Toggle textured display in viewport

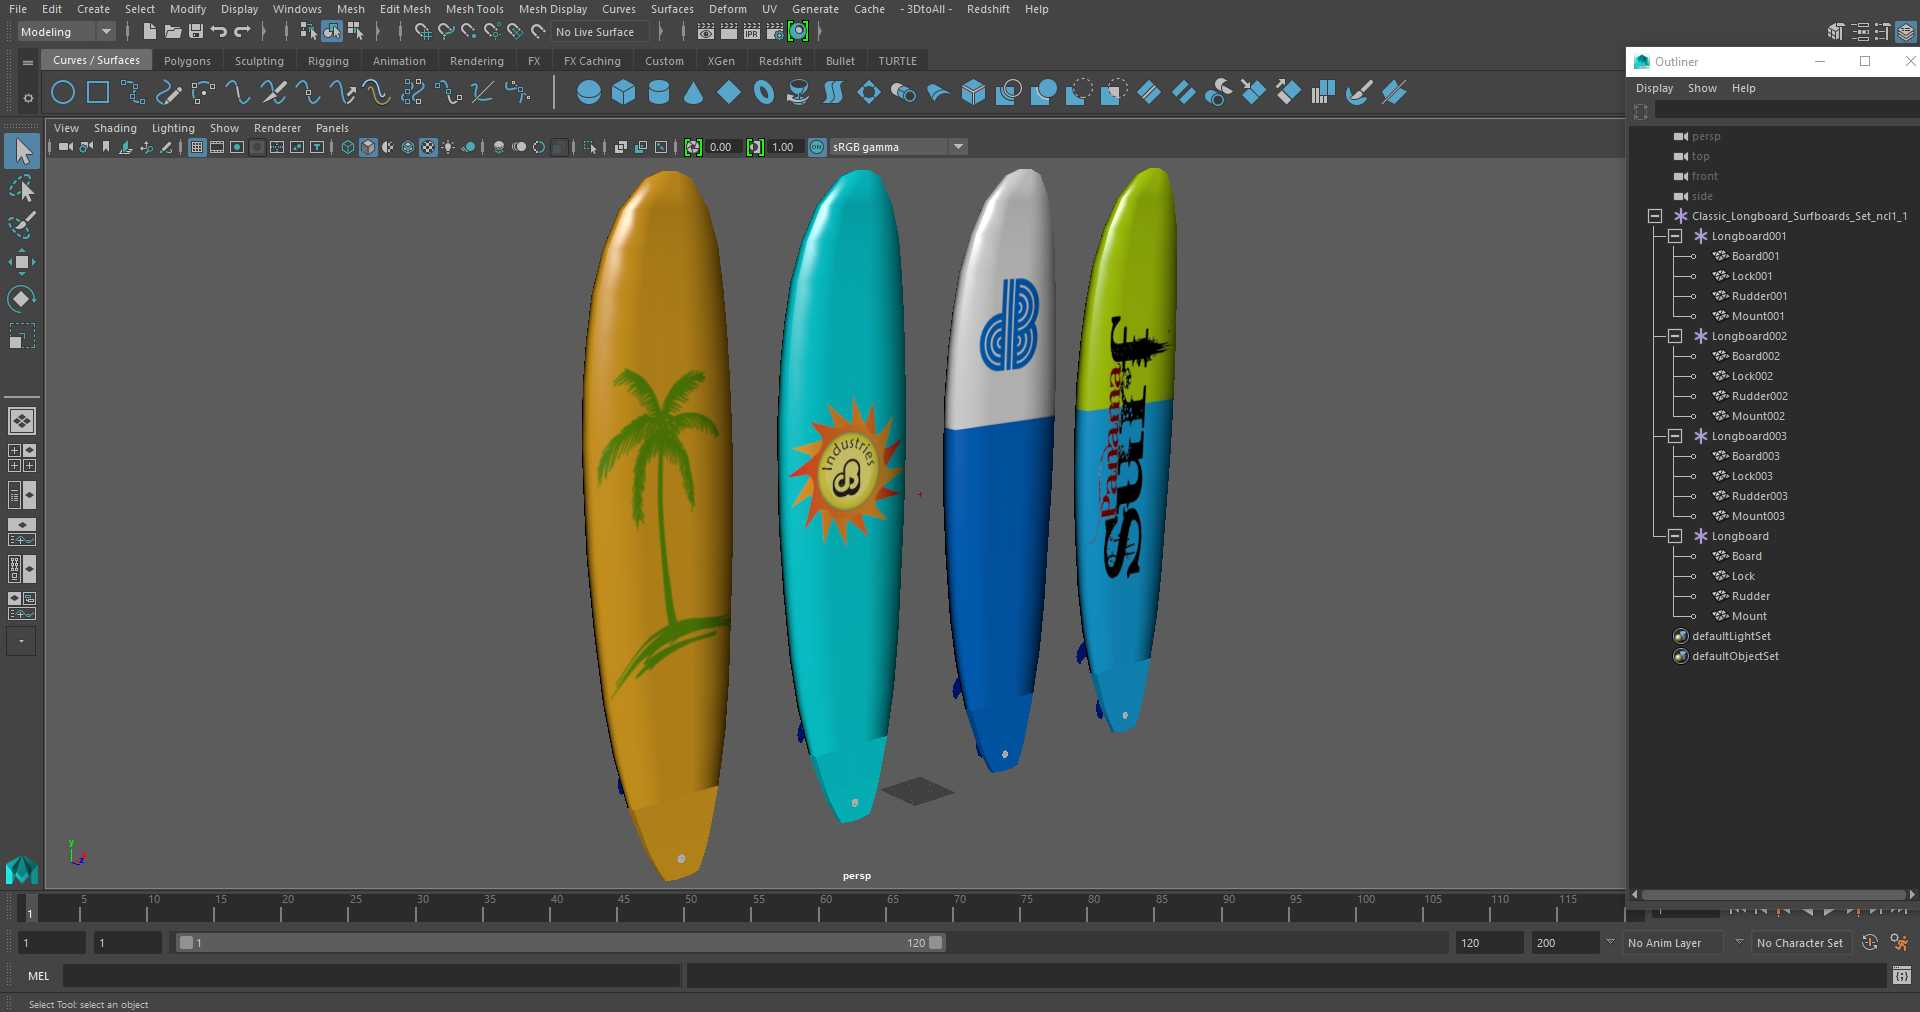point(428,147)
